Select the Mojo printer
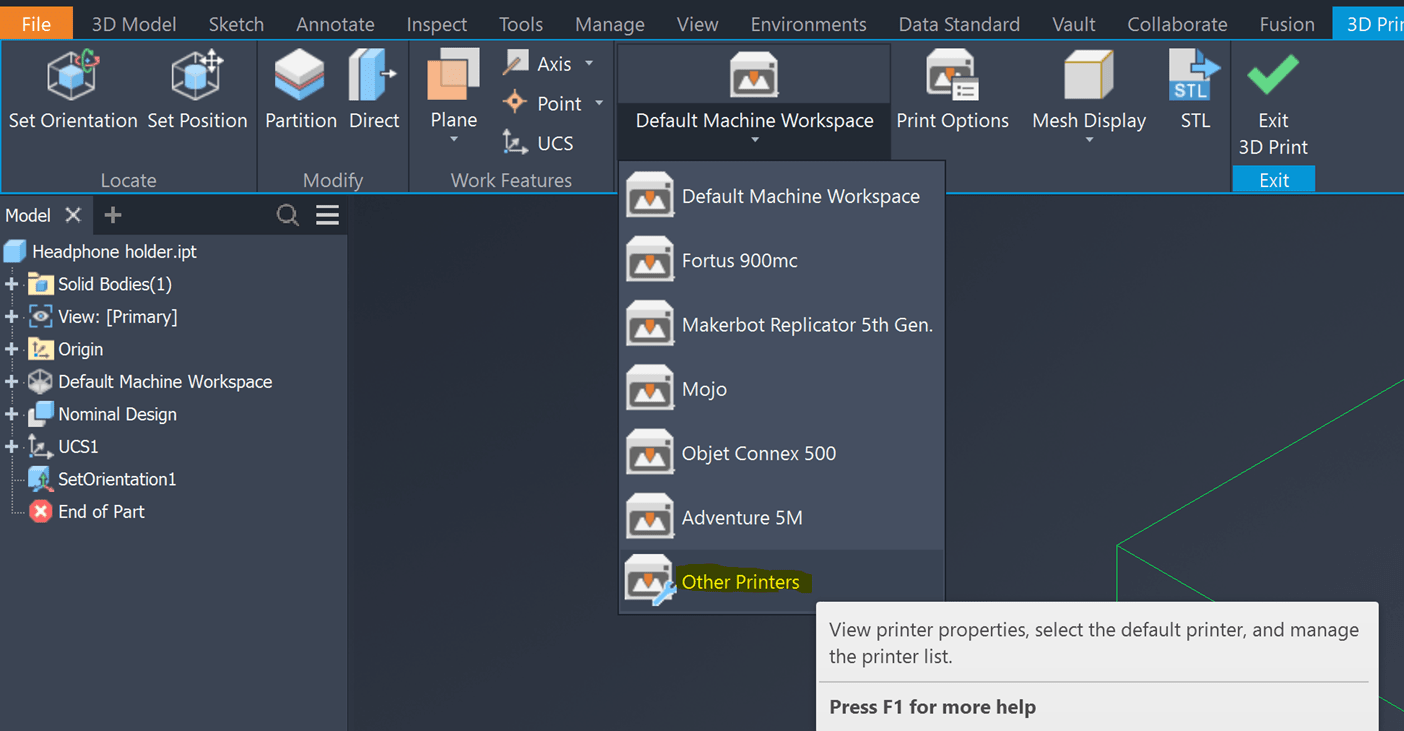This screenshot has width=1404, height=731. 781,389
